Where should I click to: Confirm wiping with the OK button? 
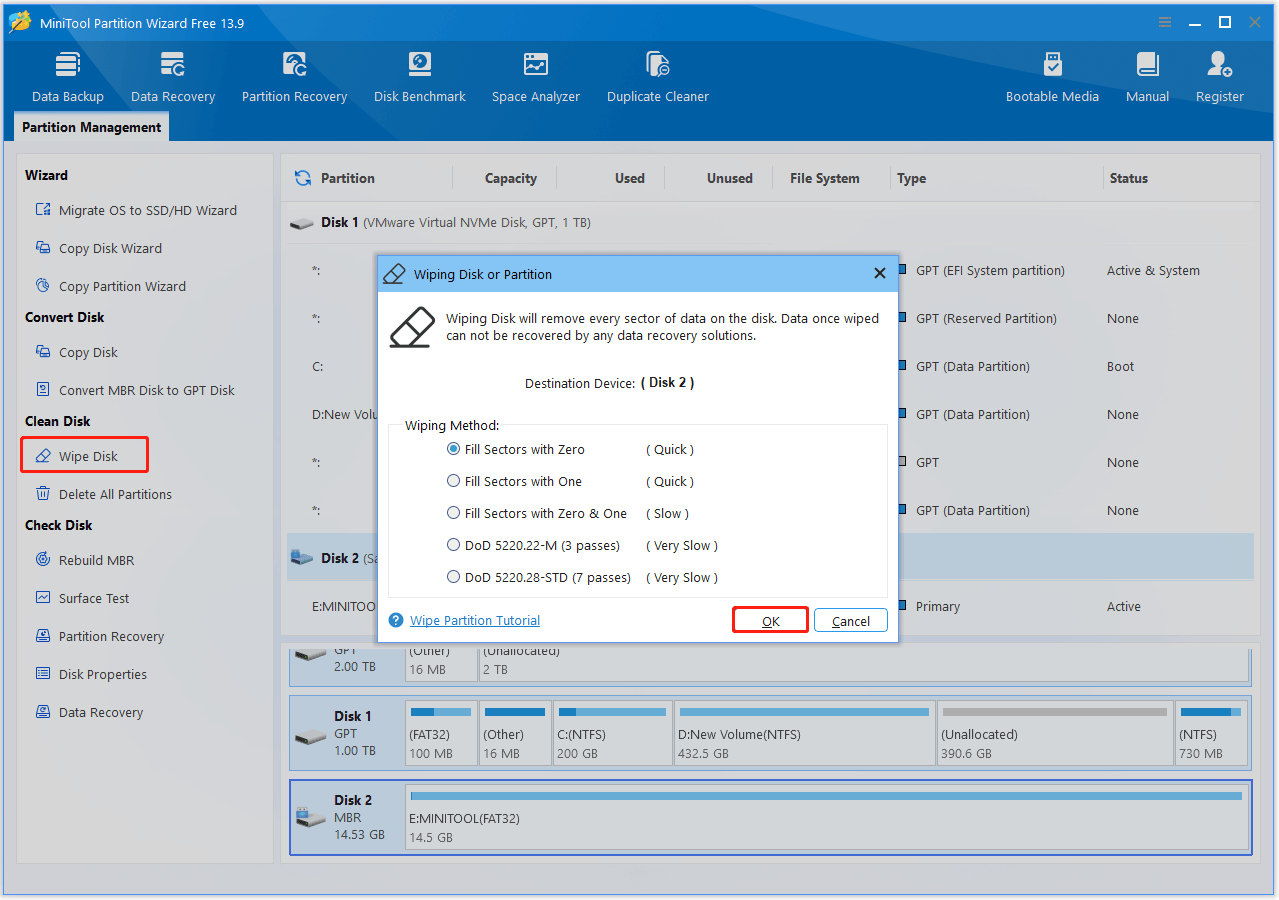click(770, 621)
